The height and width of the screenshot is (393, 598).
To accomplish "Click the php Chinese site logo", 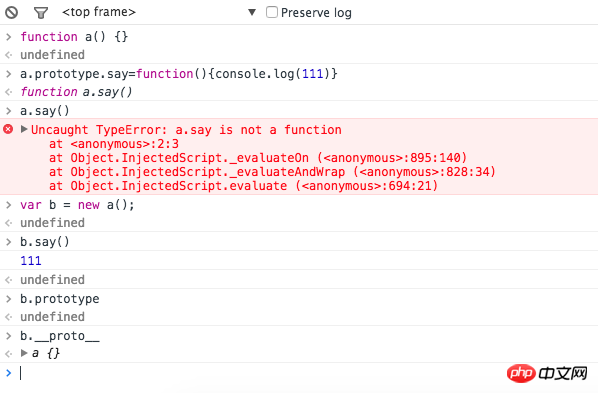I will point(547,373).
